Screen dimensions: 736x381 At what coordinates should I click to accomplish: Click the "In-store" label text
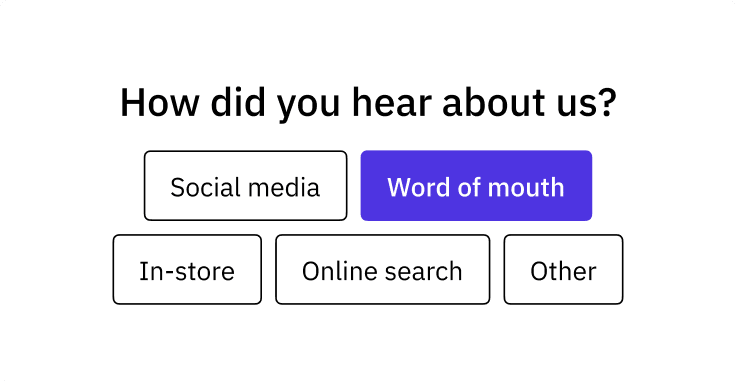click(187, 271)
